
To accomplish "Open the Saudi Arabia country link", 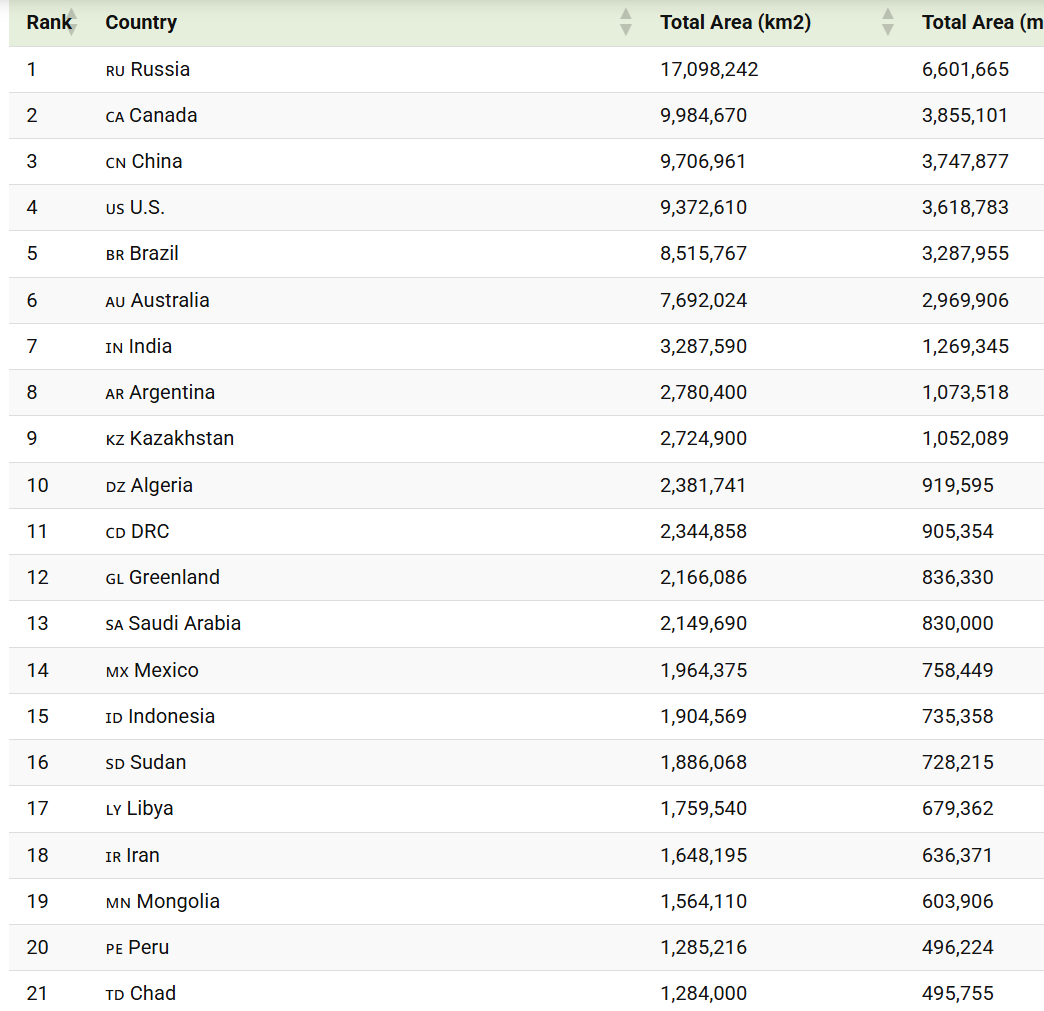I will pyautogui.click(x=185, y=623).
